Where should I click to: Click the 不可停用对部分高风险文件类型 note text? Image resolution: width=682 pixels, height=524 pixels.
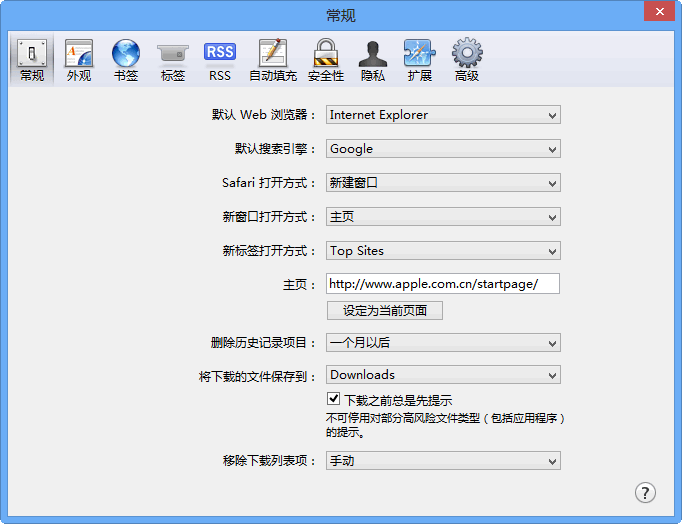pos(445,425)
